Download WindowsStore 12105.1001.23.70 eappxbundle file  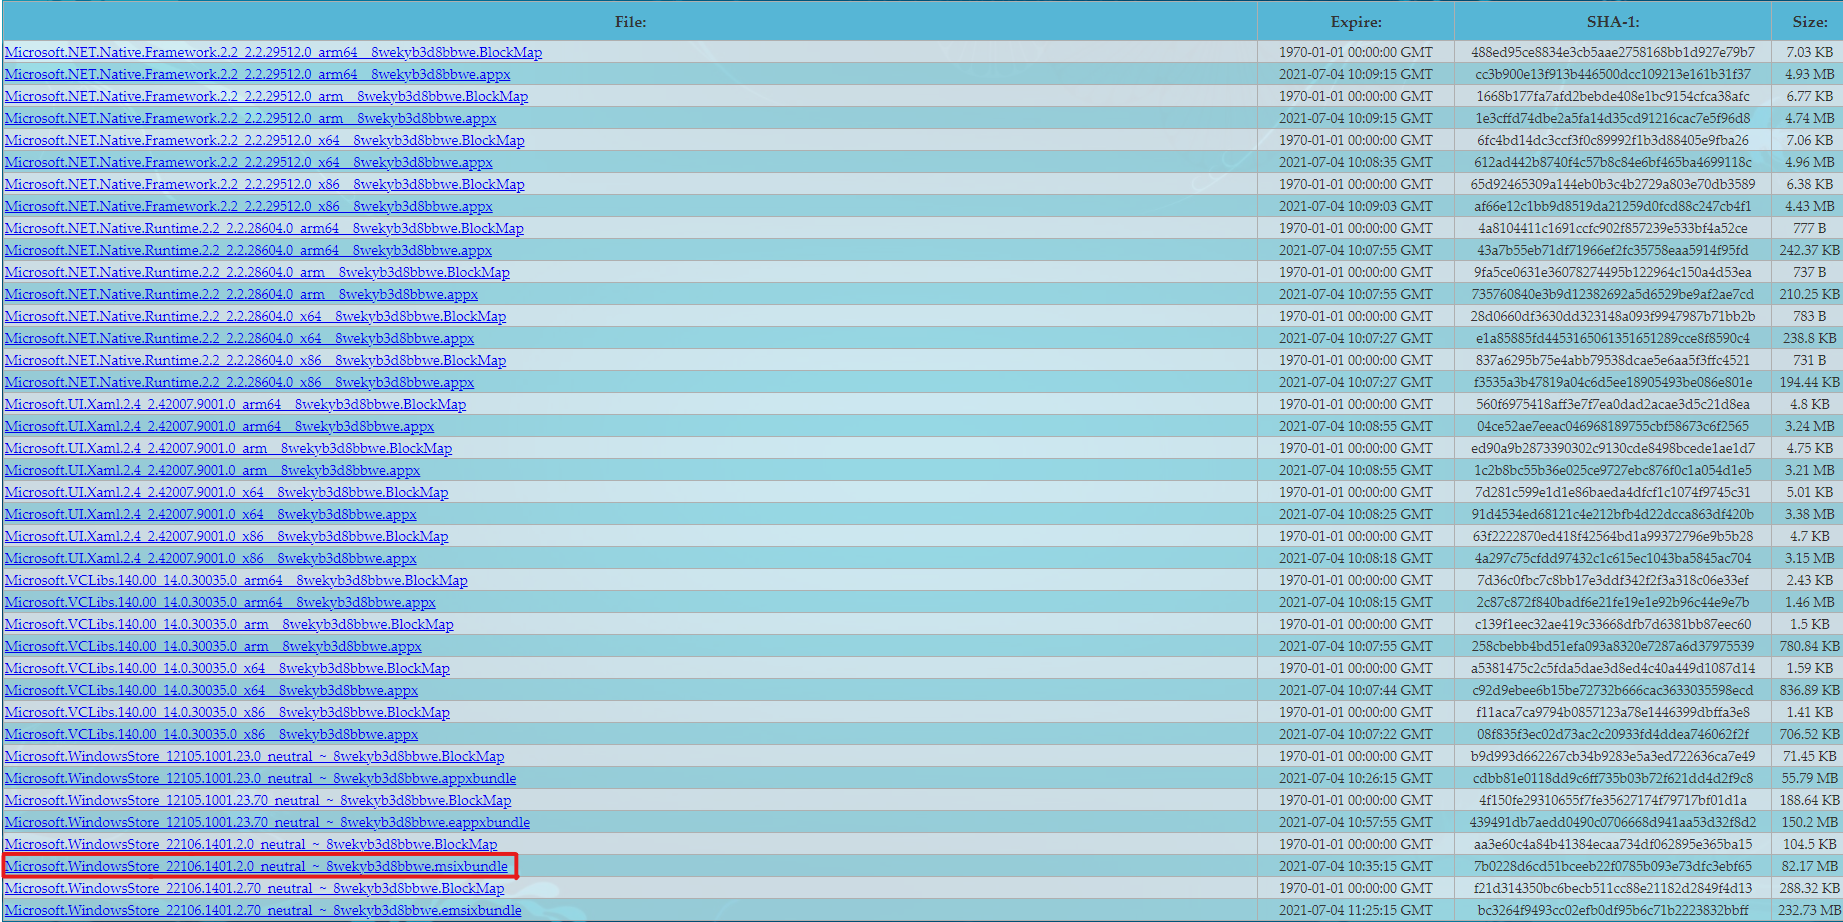click(267, 822)
